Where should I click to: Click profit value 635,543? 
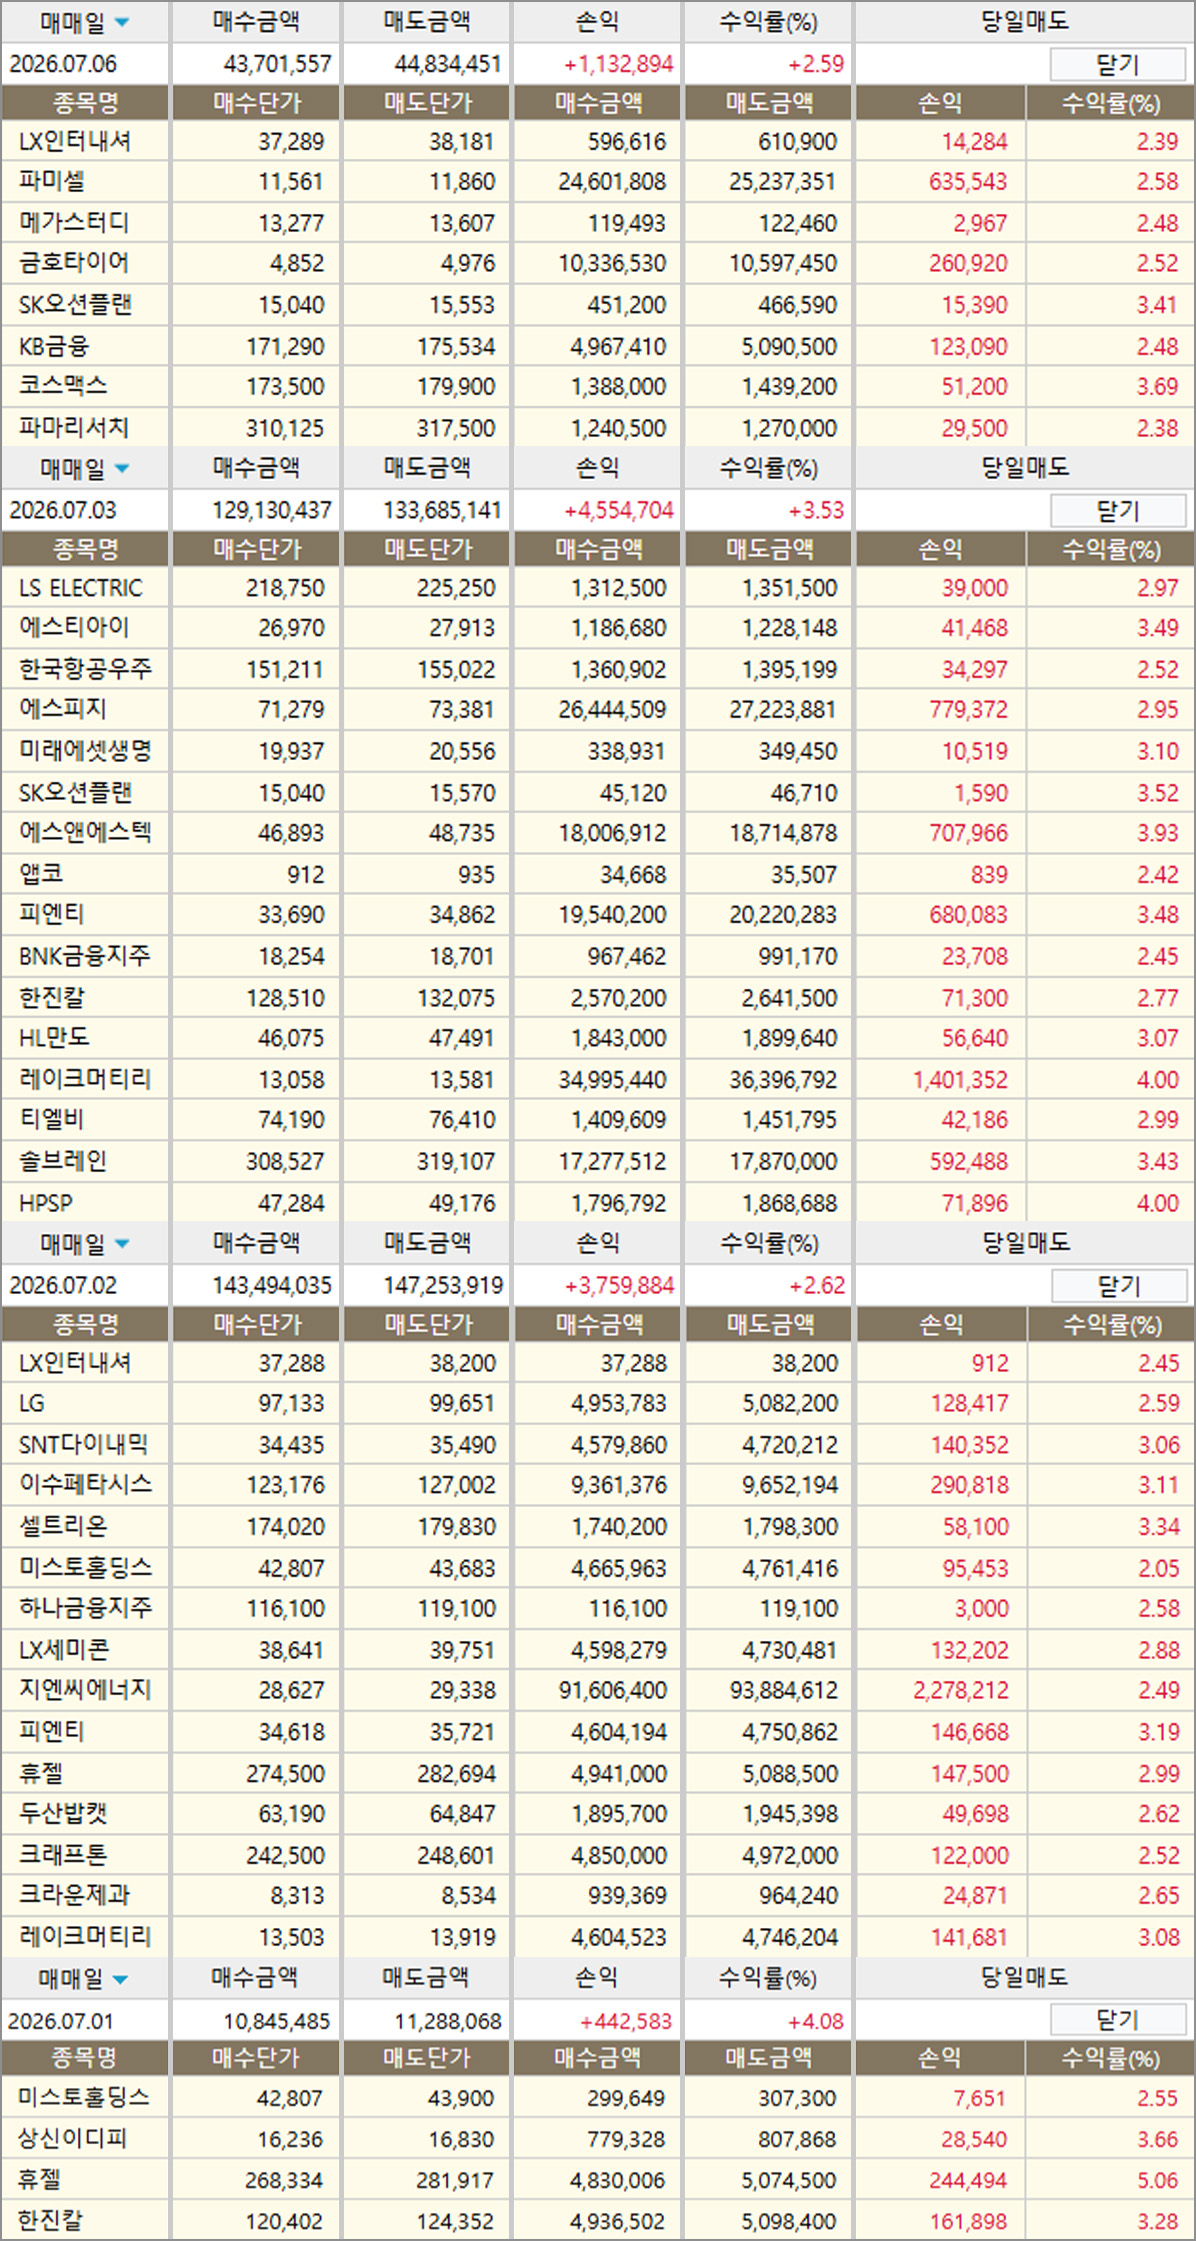968,182
